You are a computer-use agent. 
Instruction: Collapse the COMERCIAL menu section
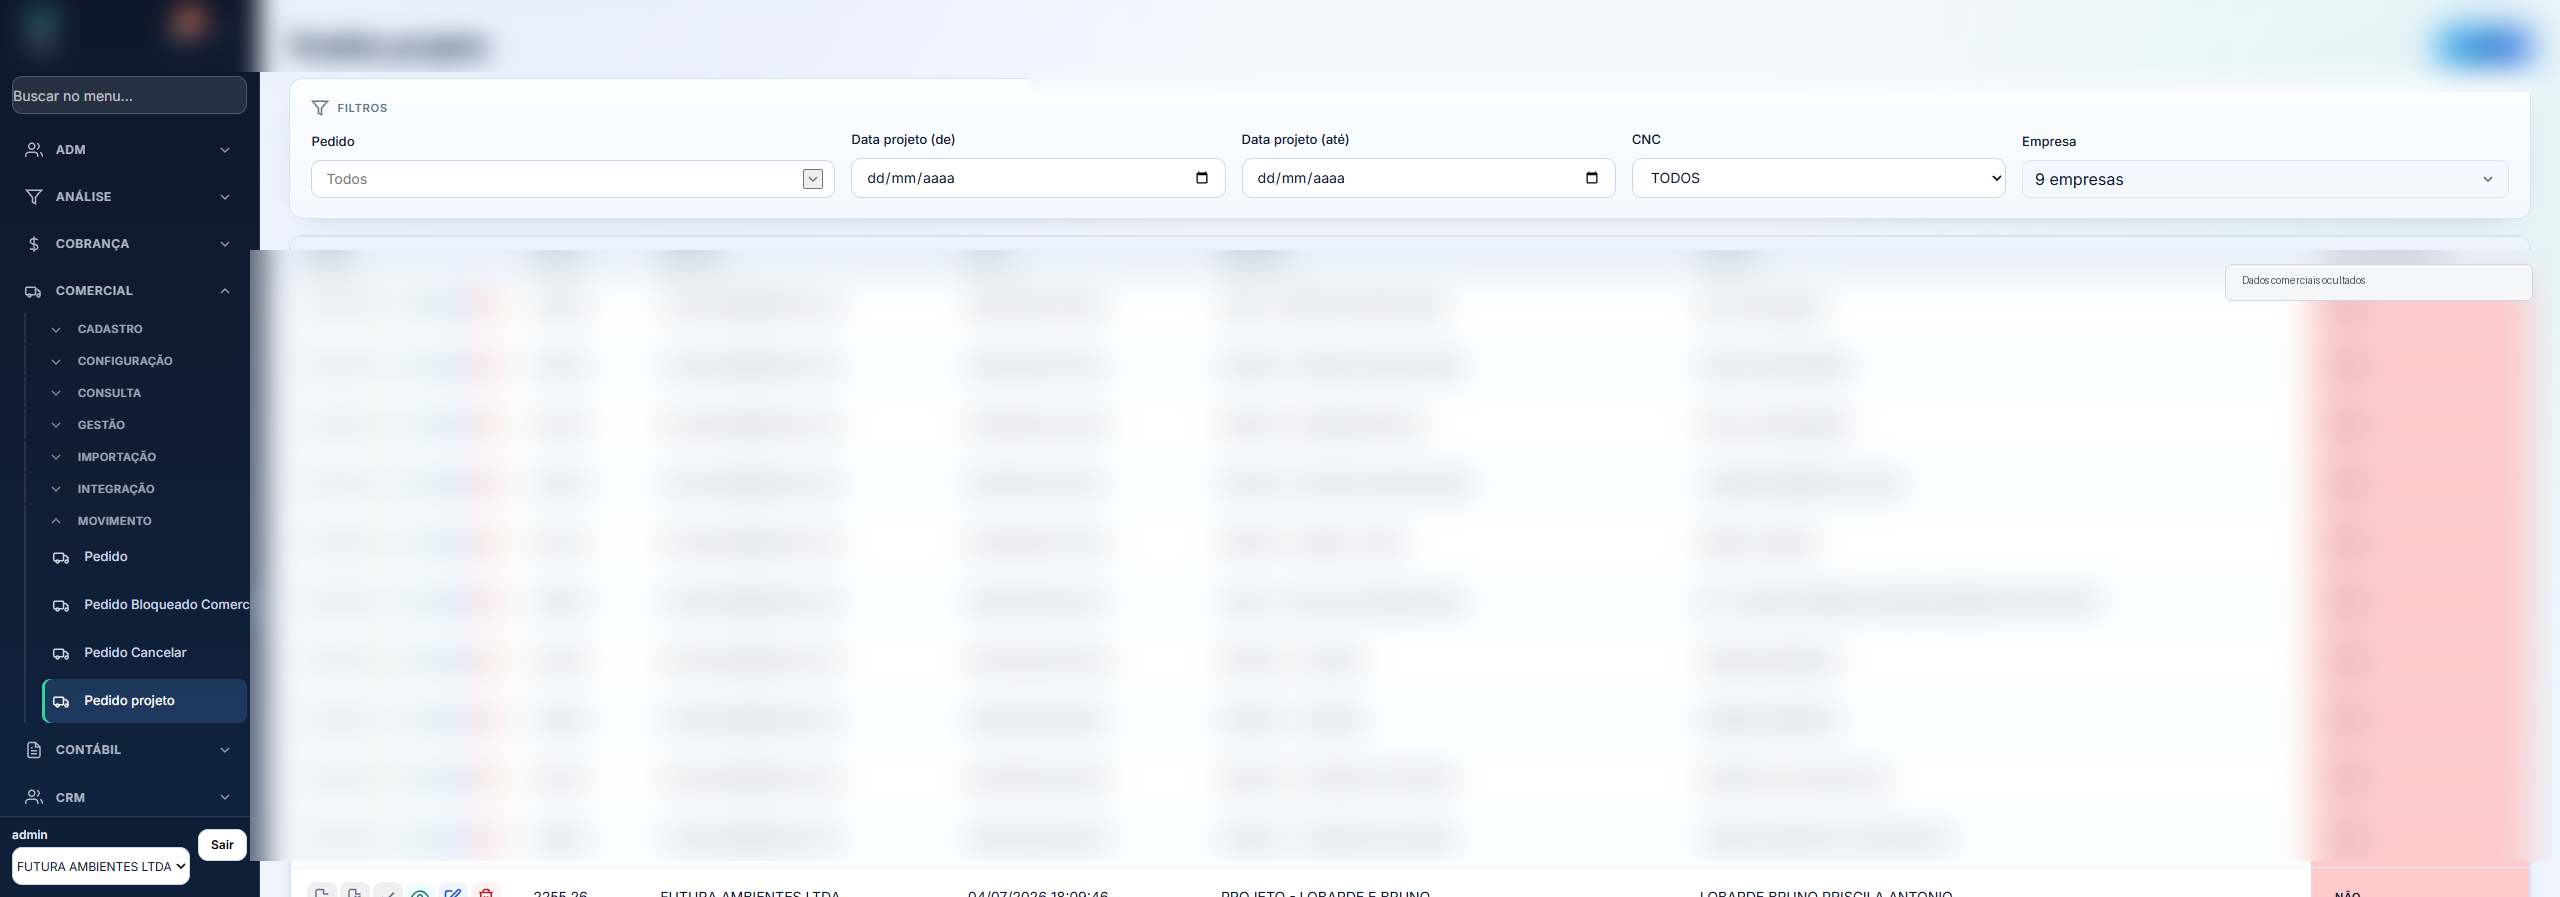click(225, 291)
